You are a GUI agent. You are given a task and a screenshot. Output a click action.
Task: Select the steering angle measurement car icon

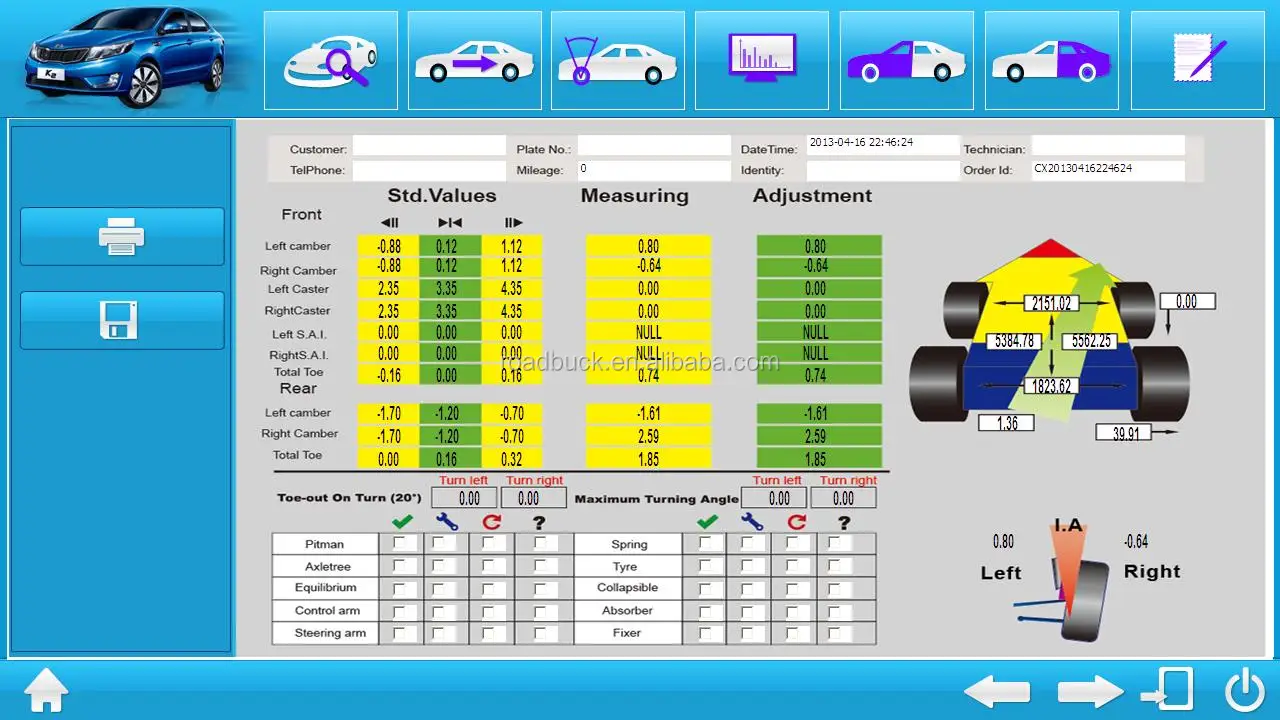617,60
